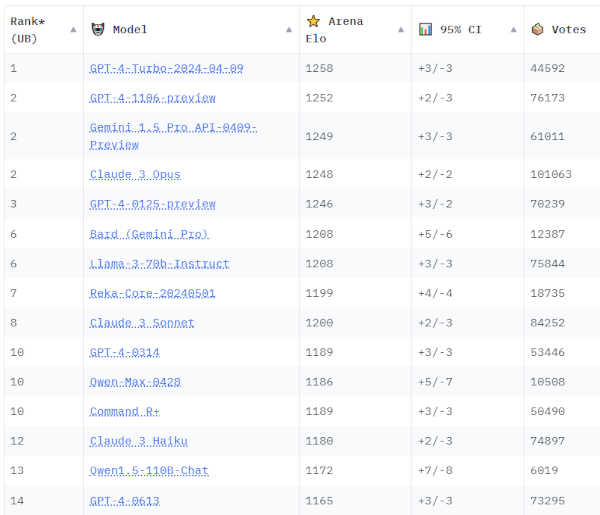Select votes count 6019
The height and width of the screenshot is (515, 600).
tap(544, 471)
